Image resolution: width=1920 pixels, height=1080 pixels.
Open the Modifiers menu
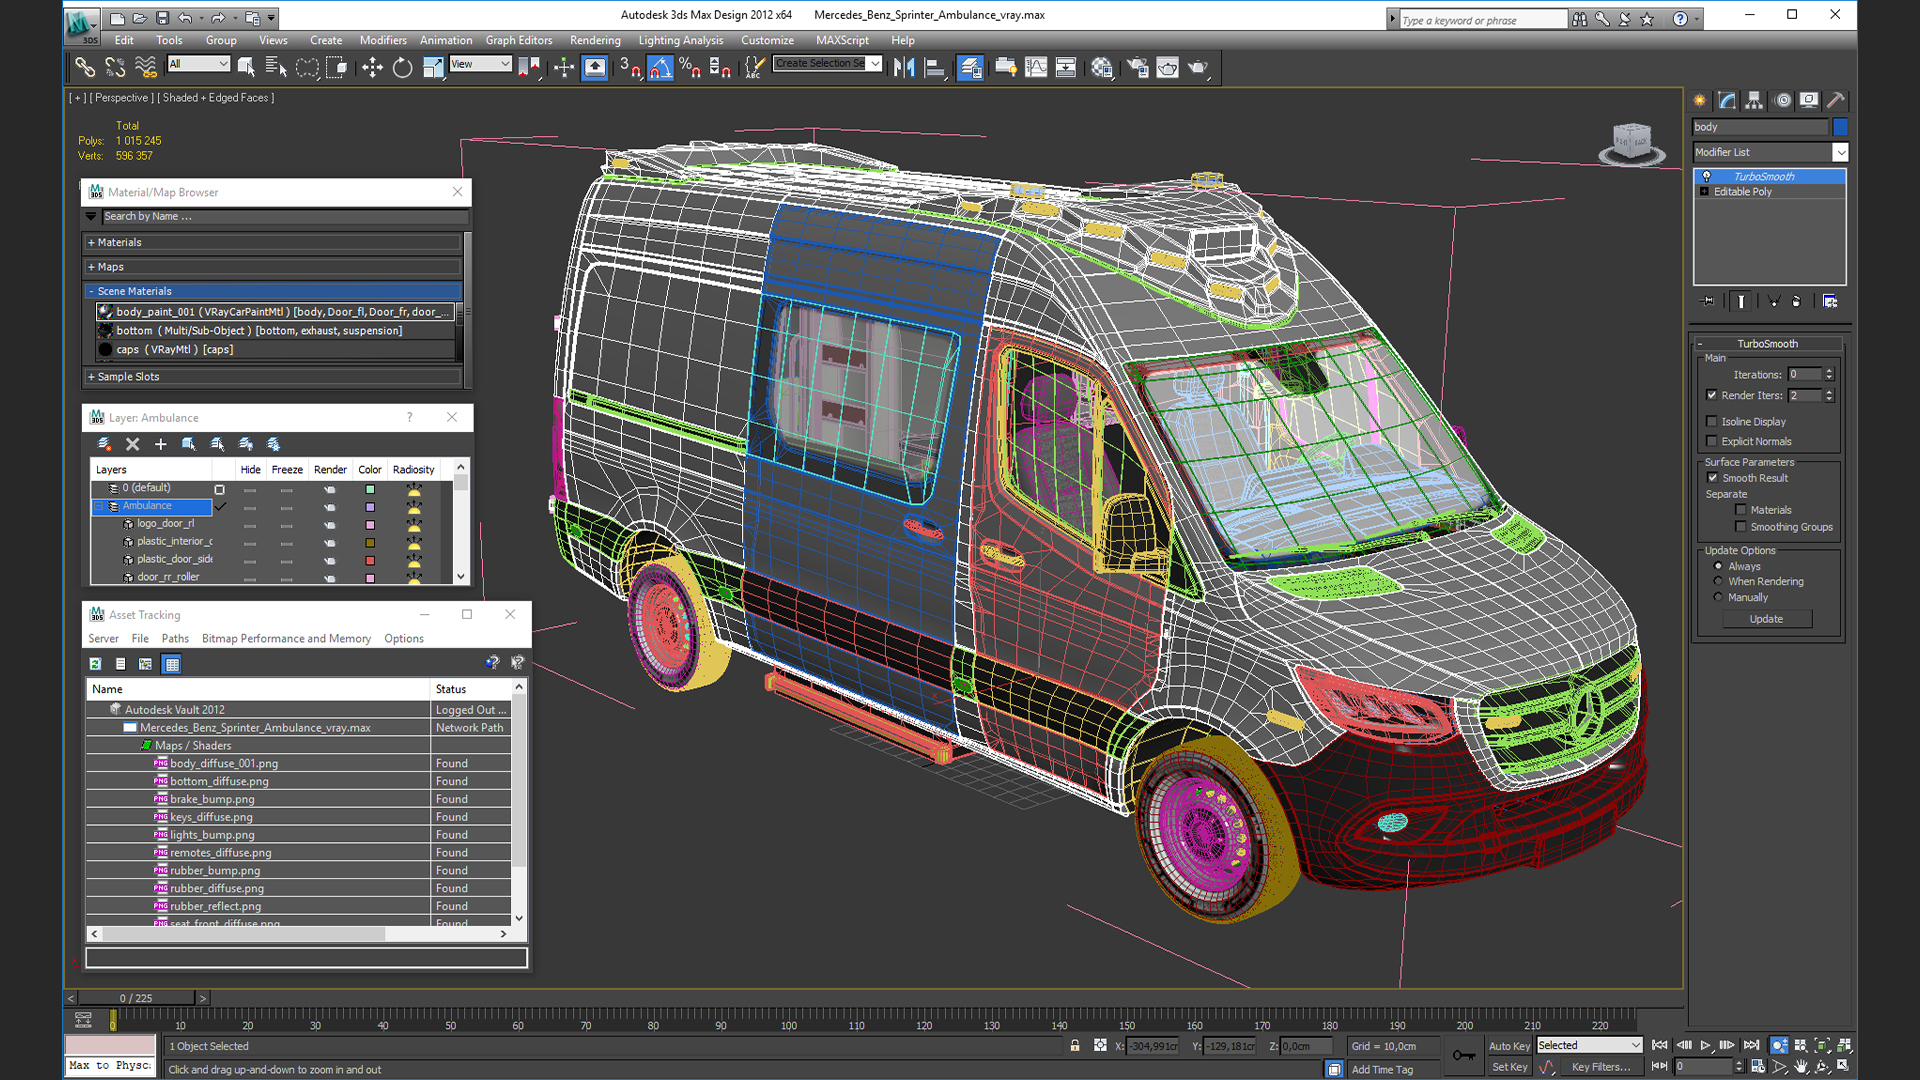tap(383, 40)
